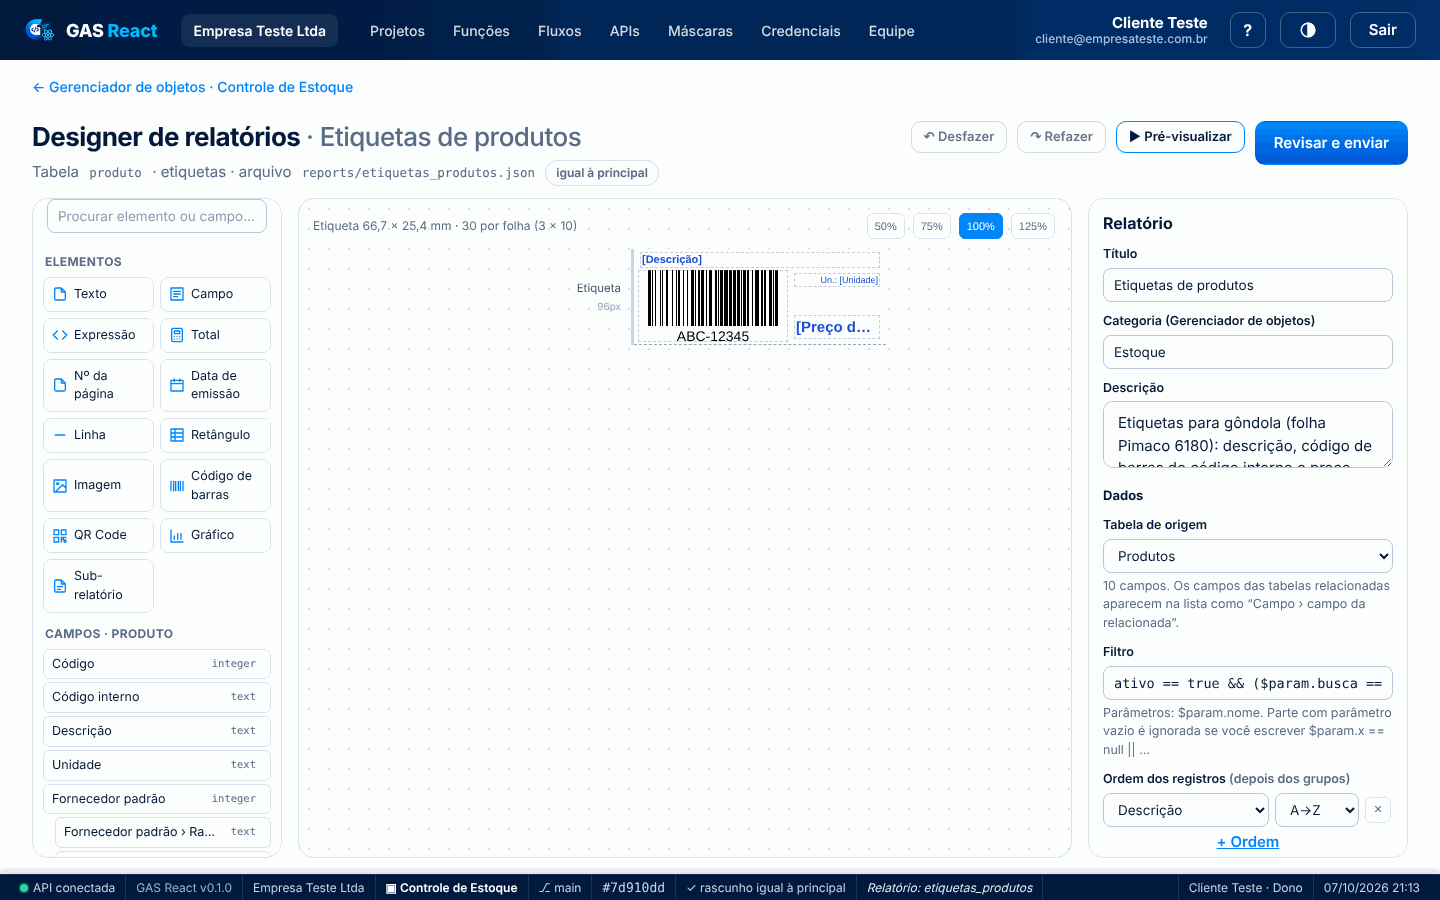Screen dimensions: 1440x900
Task: Insert a Retângulo element
Action: click(215, 435)
